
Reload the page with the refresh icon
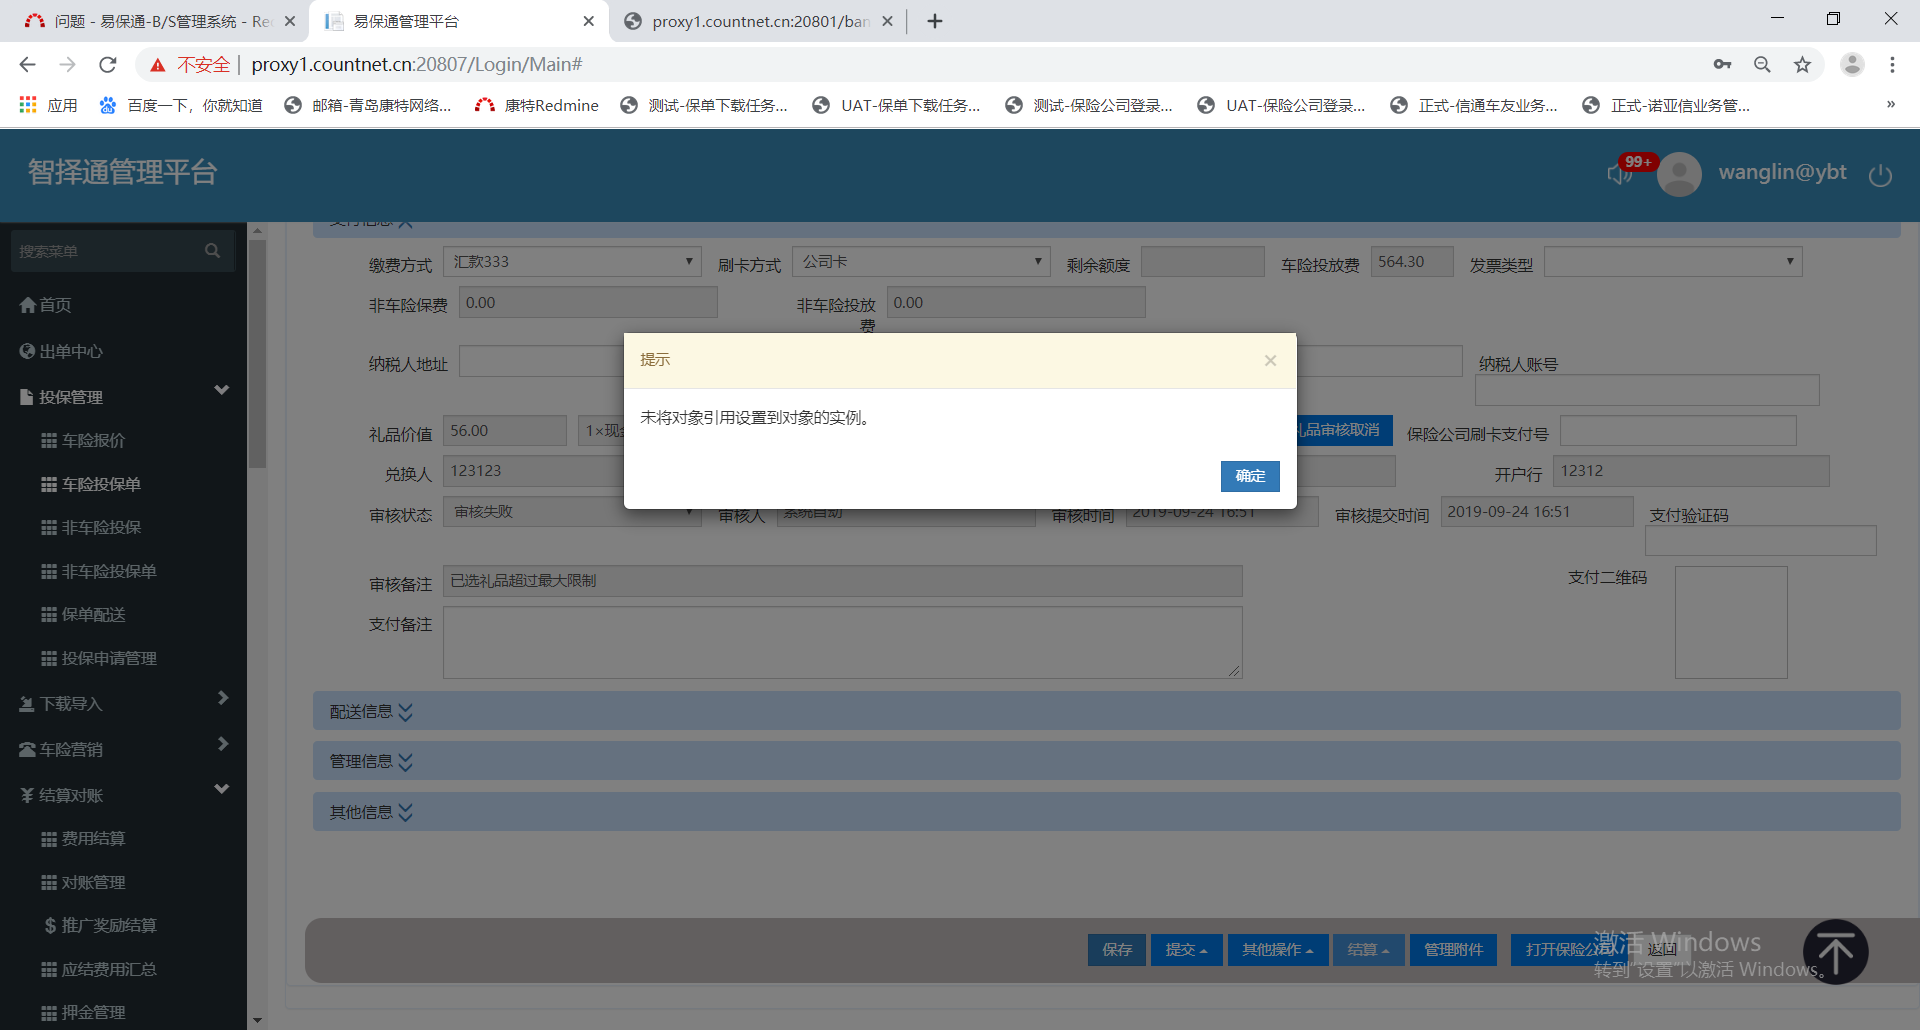(108, 65)
